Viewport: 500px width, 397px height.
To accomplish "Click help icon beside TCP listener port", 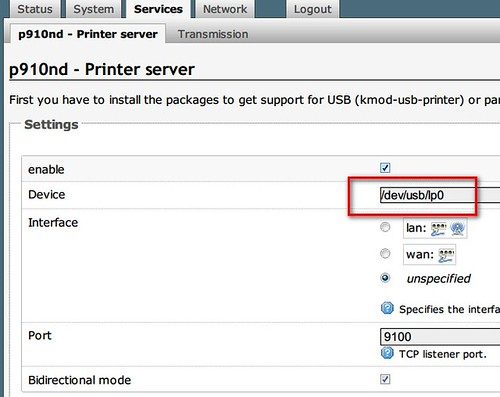I will point(387,353).
